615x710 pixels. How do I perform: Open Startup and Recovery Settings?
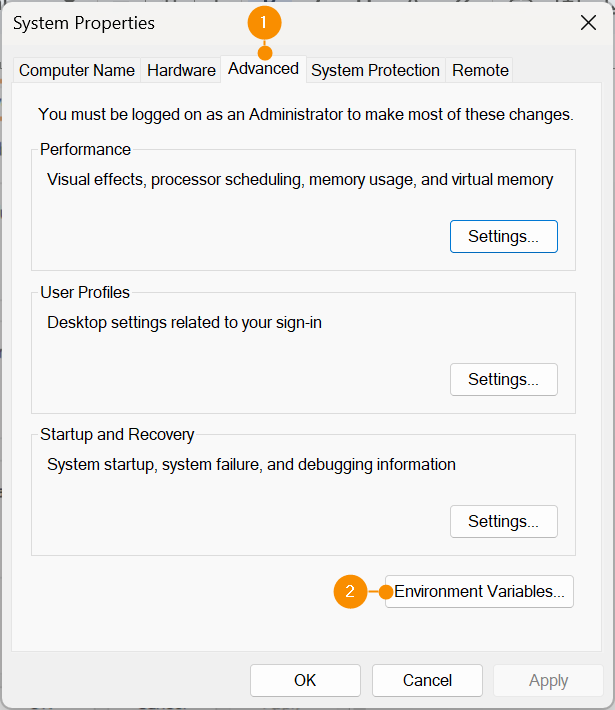coord(503,522)
